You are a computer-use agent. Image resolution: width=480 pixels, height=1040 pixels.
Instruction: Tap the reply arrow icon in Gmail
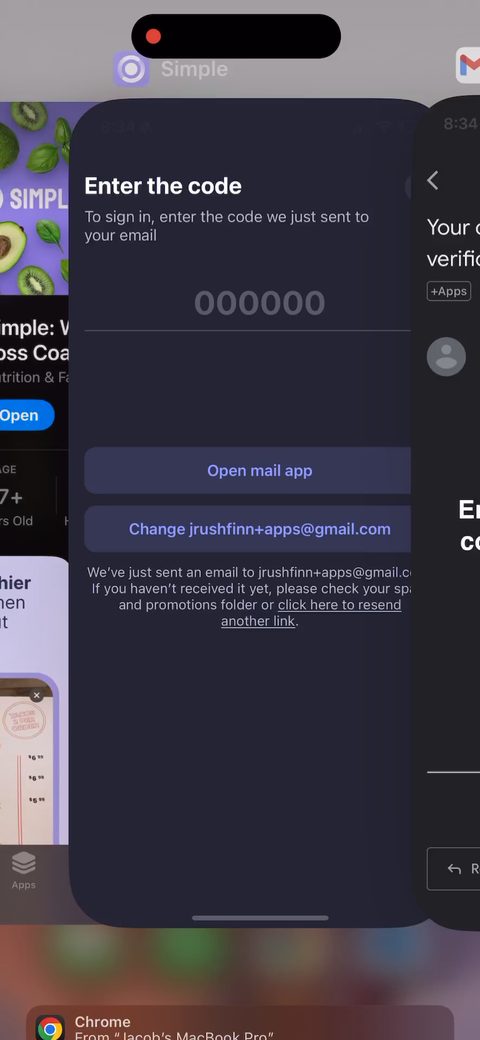pos(454,869)
